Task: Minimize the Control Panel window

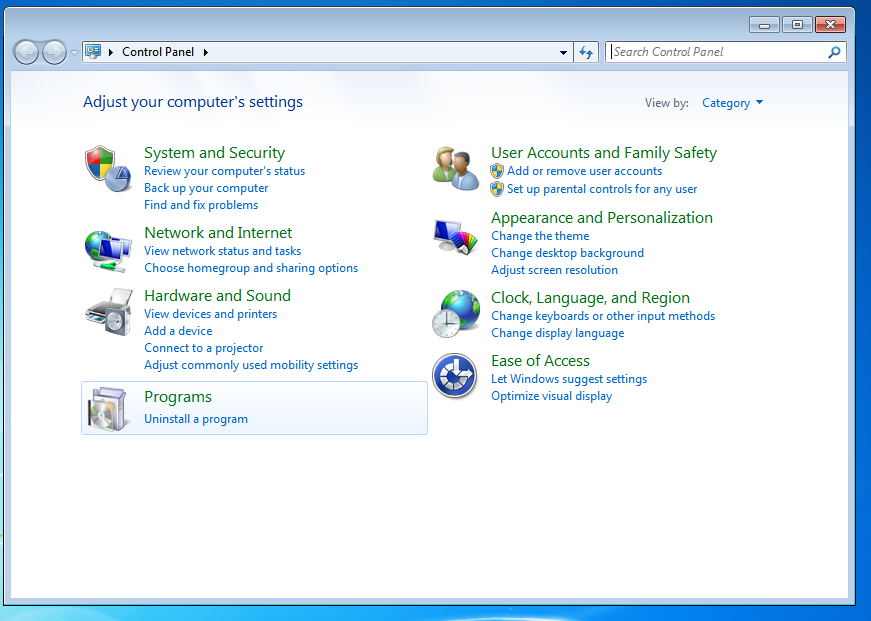Action: click(764, 25)
